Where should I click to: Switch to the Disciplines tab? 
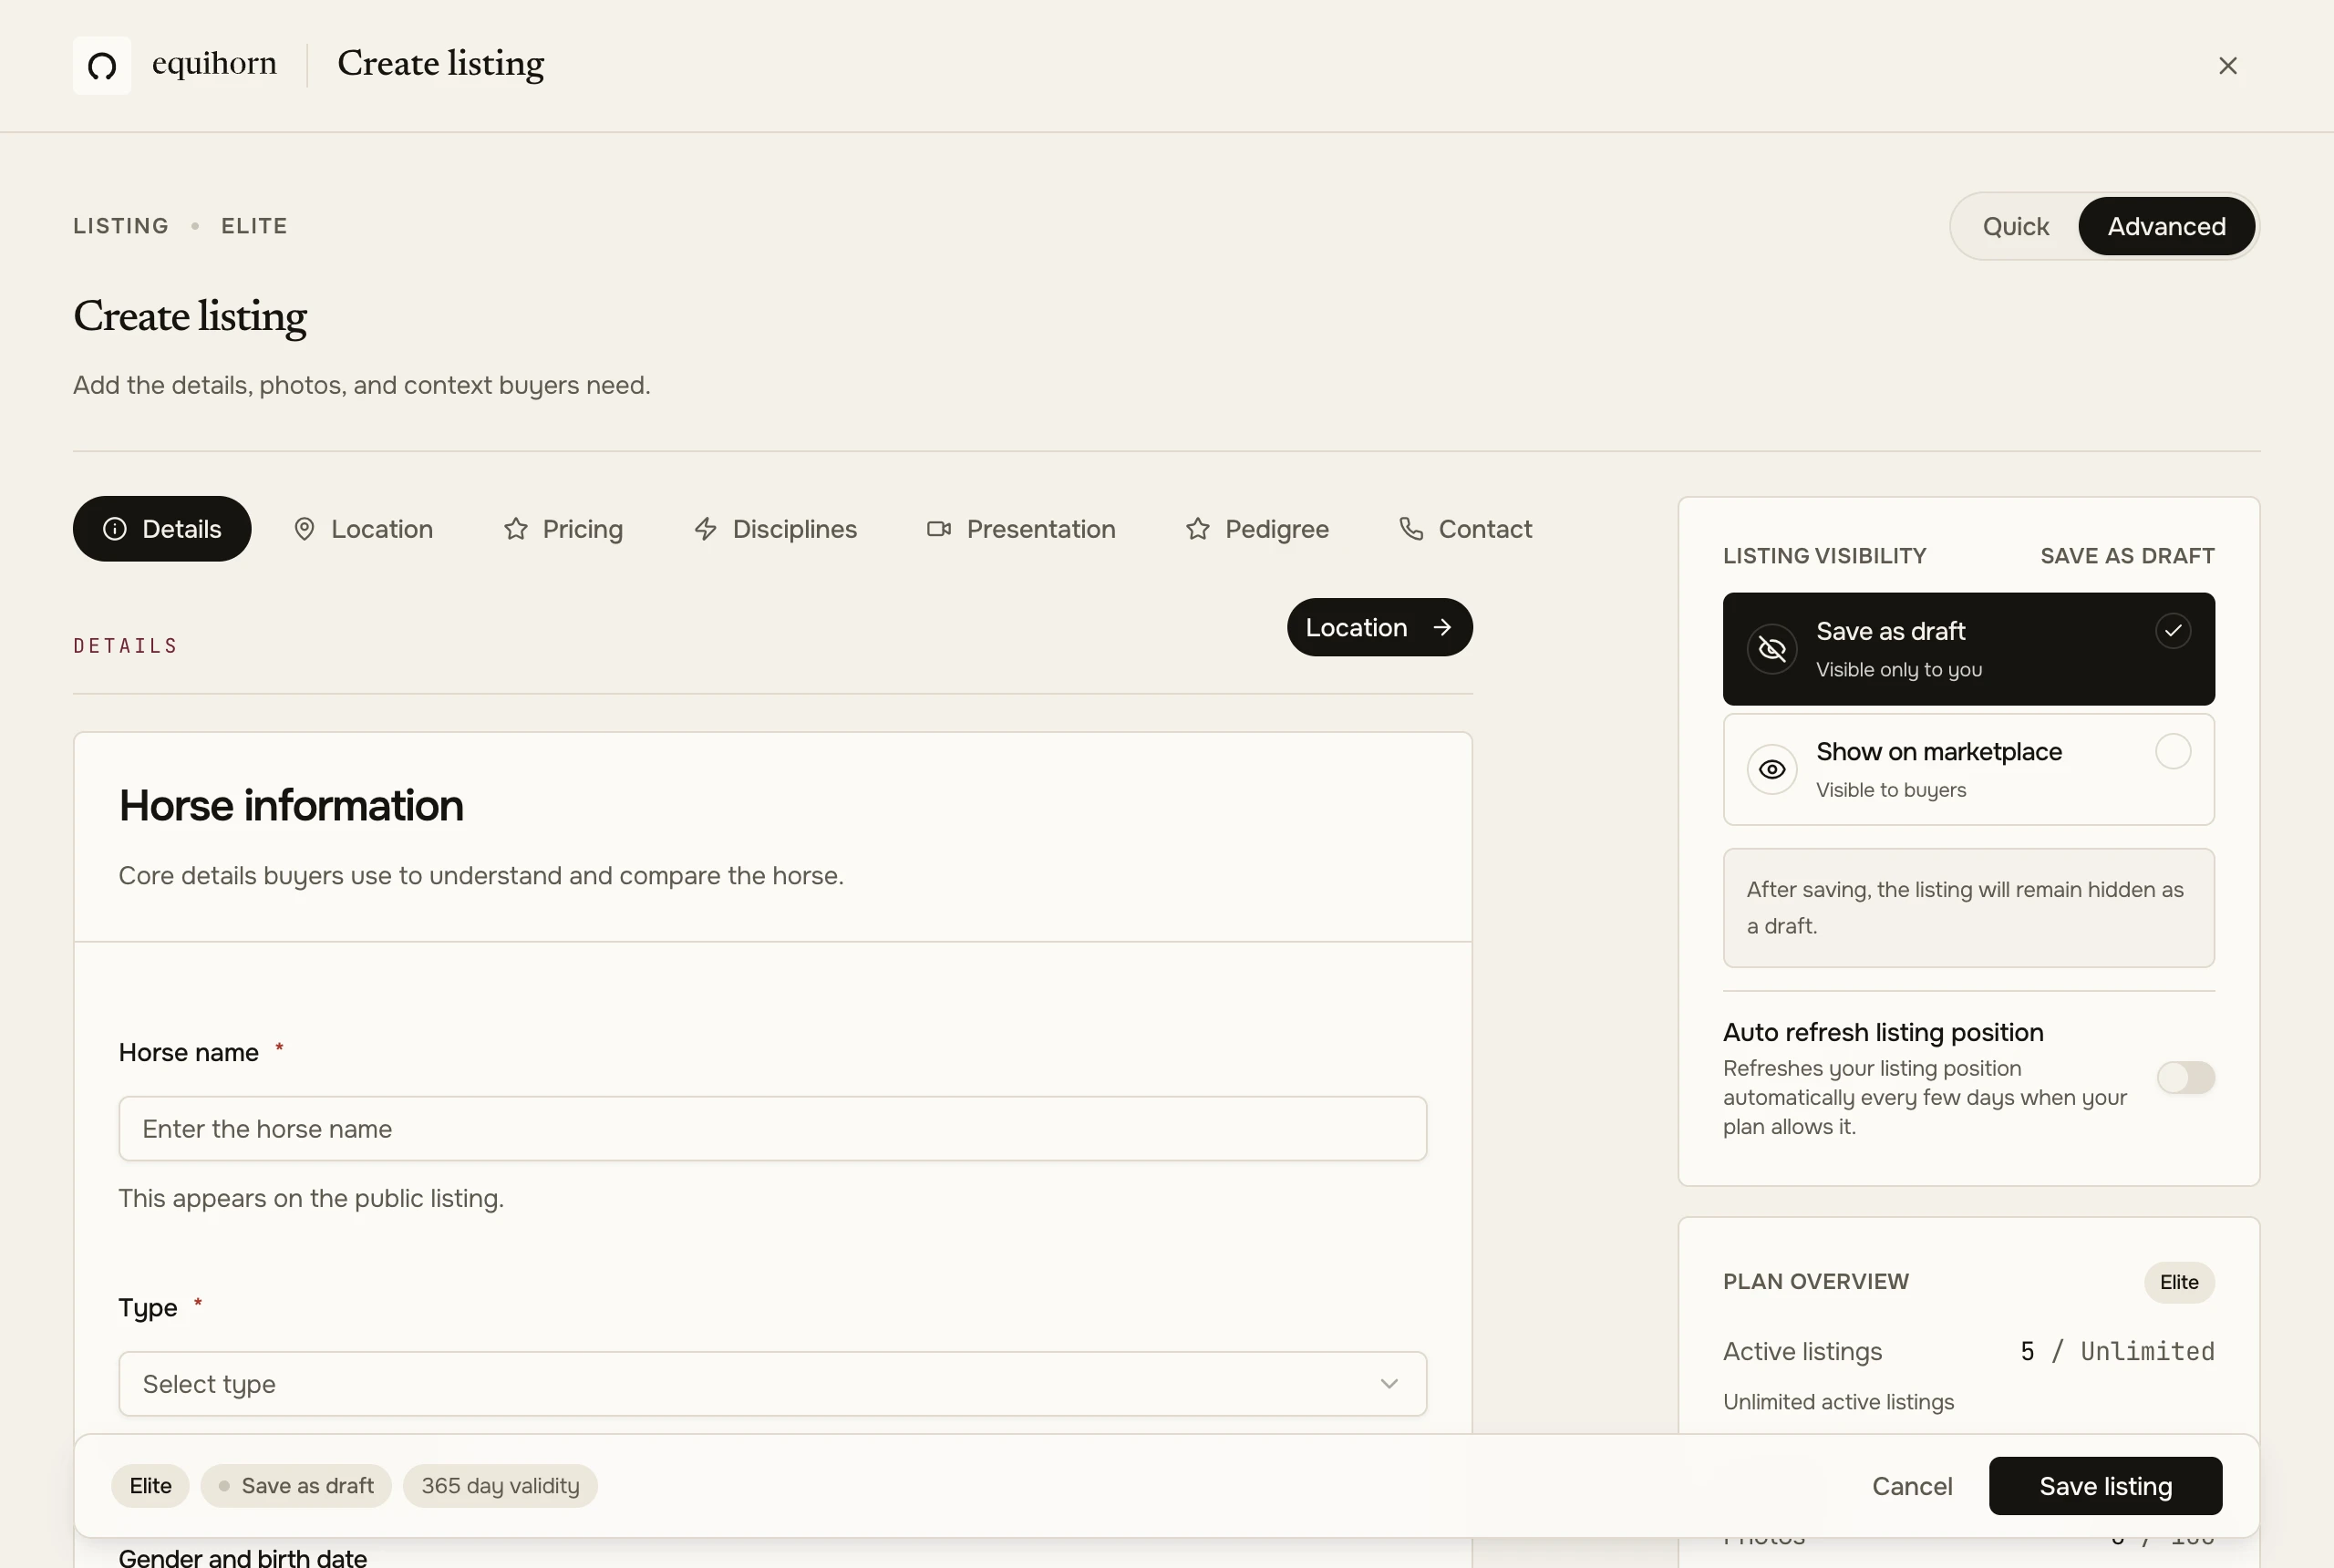775,529
